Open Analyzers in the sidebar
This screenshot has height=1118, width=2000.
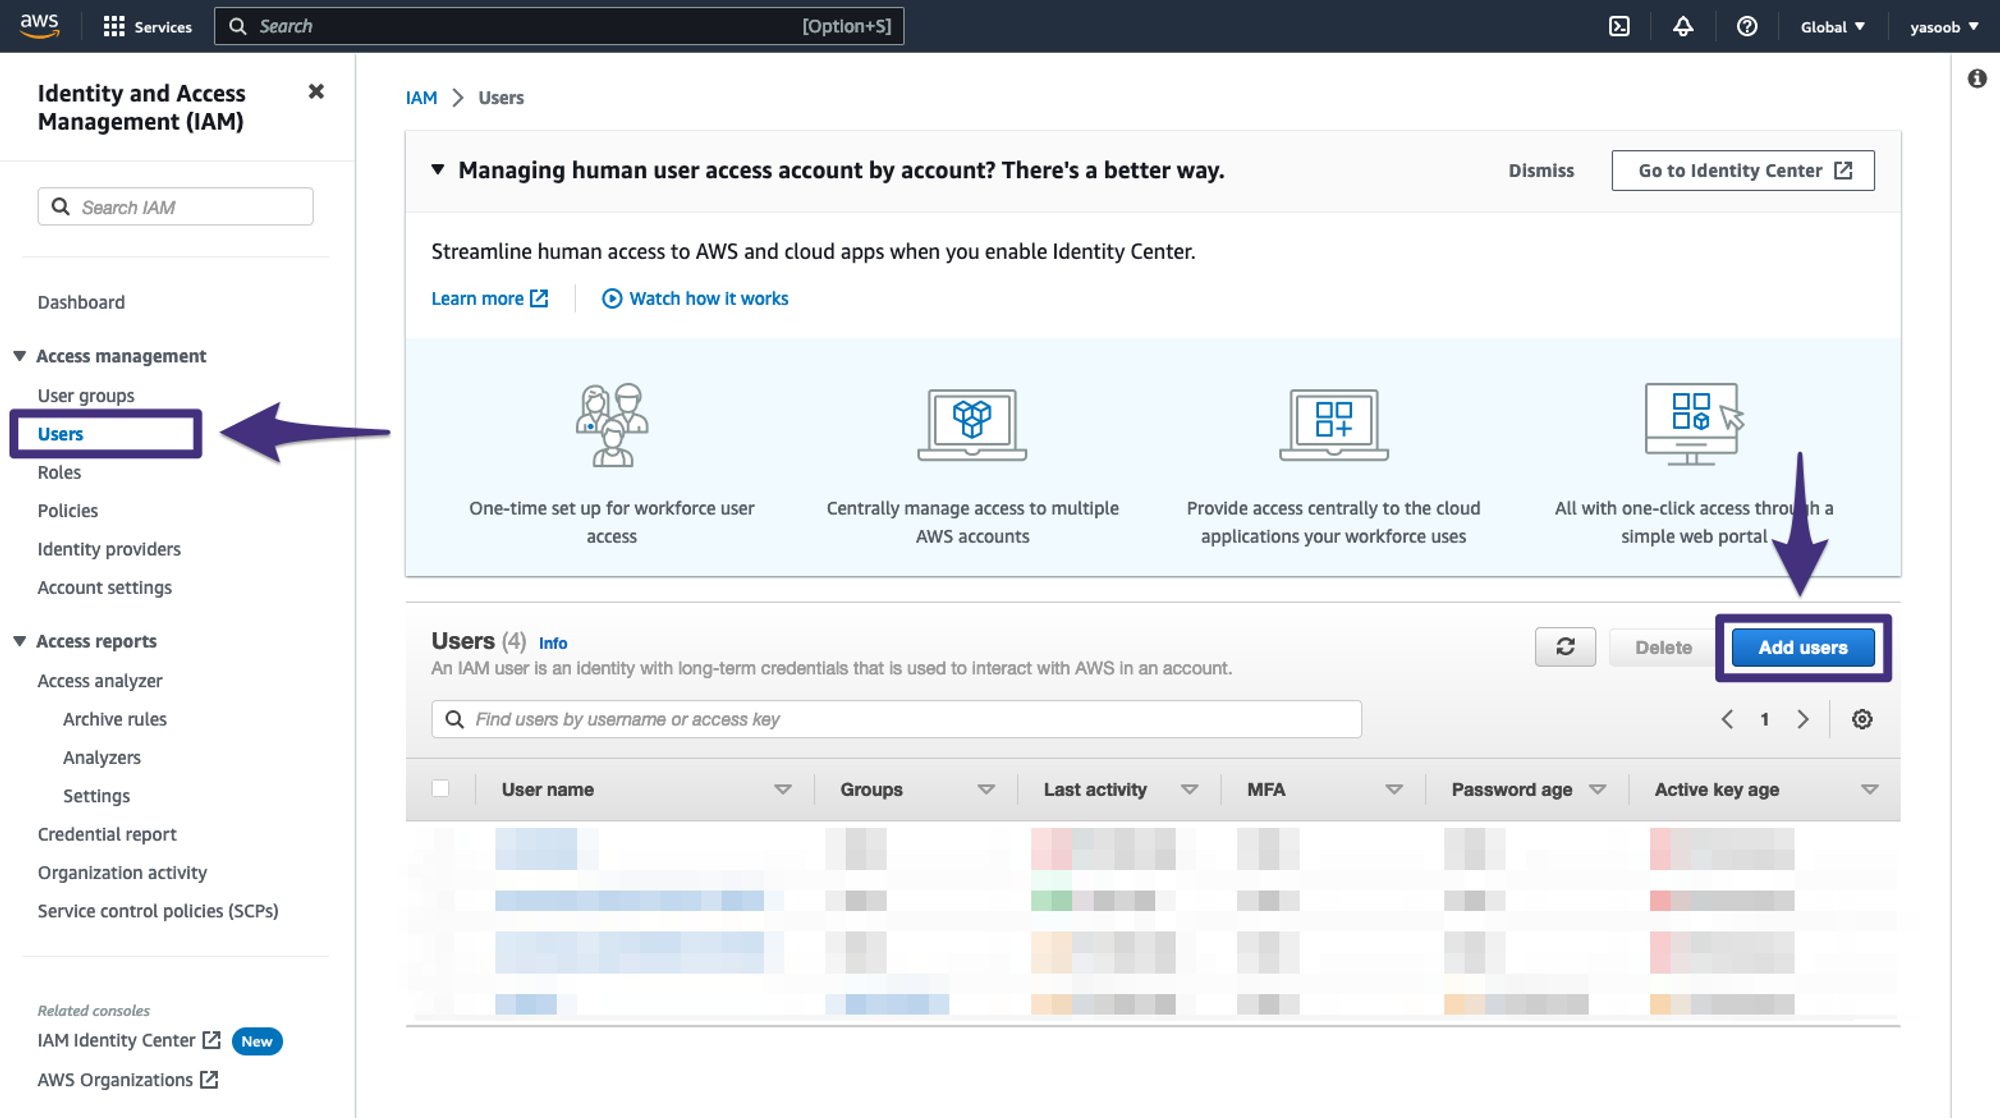tap(102, 758)
